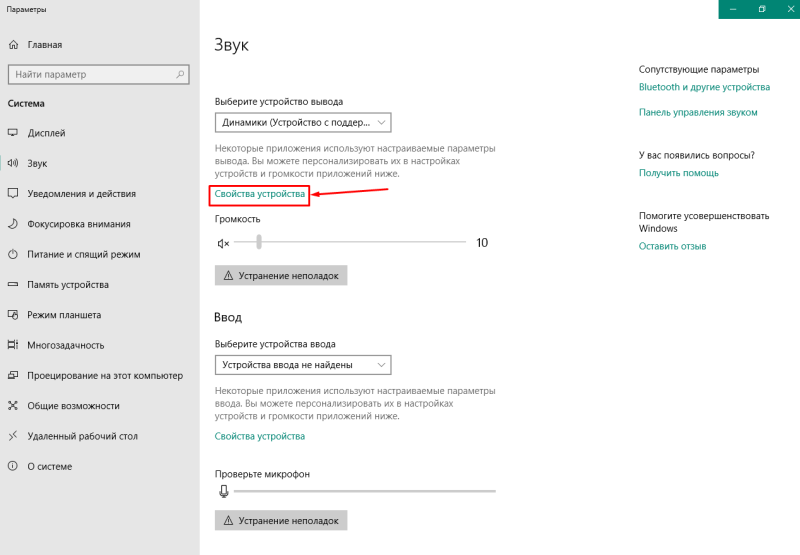This screenshot has width=800, height=555.
Task: Click the Home icon beside Главная
Action: 13,45
